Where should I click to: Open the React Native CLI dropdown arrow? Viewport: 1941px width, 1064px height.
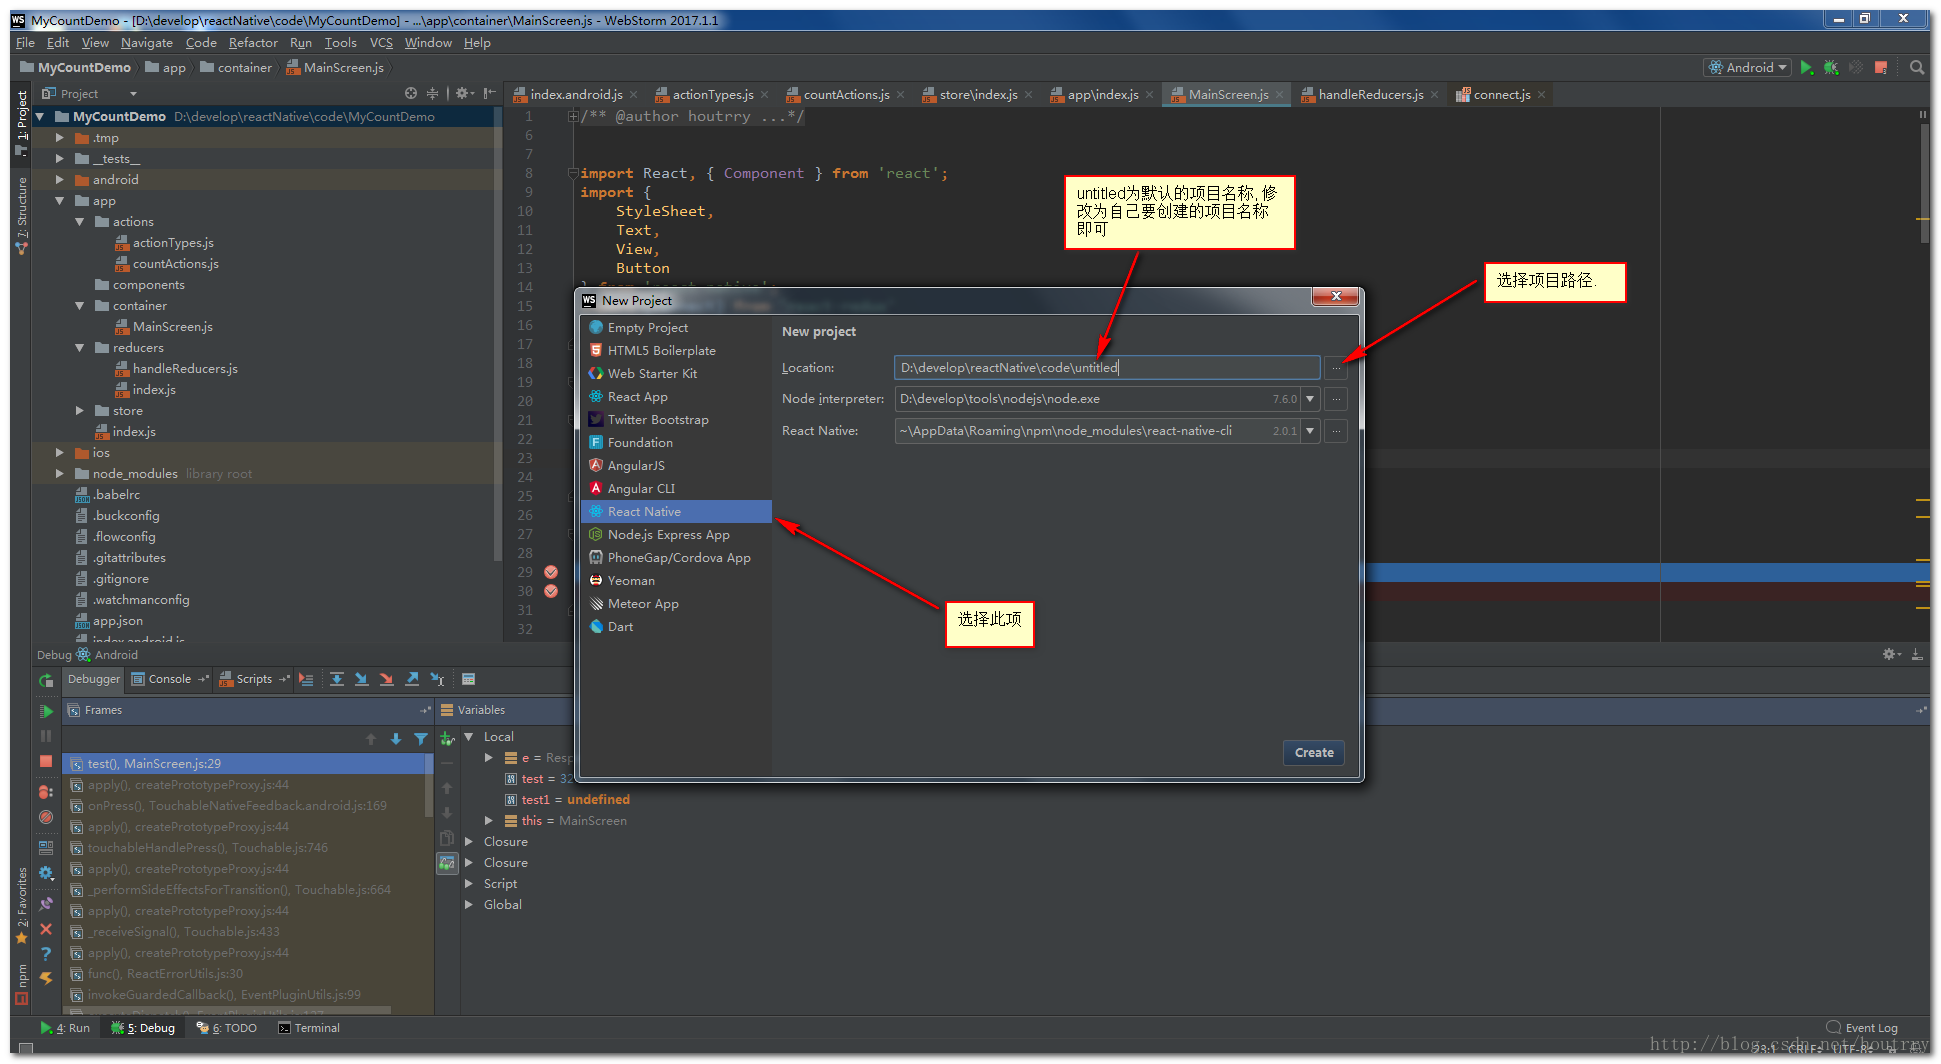click(1310, 431)
